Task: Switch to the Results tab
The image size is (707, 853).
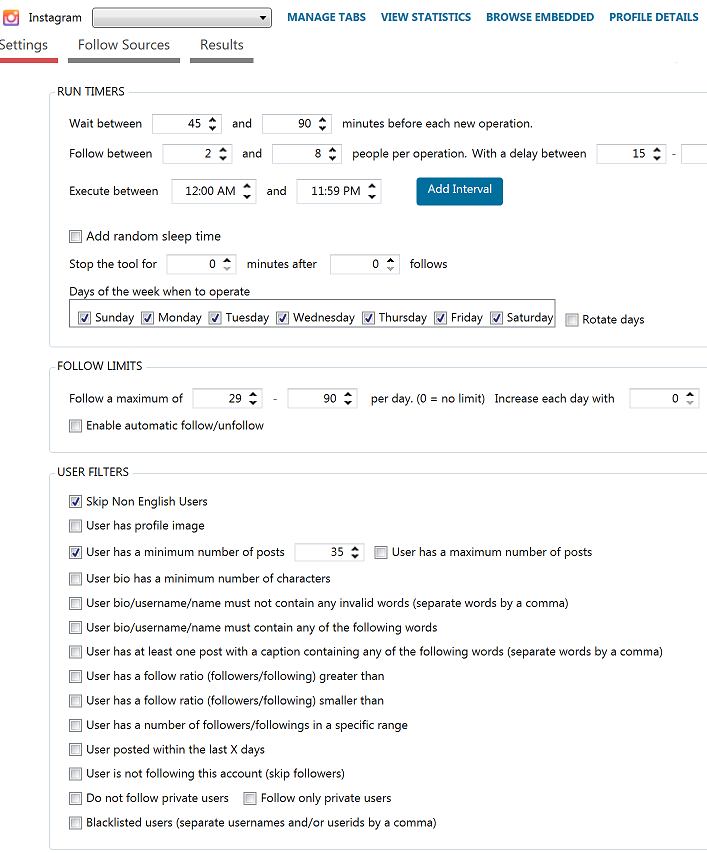Action: click(221, 45)
